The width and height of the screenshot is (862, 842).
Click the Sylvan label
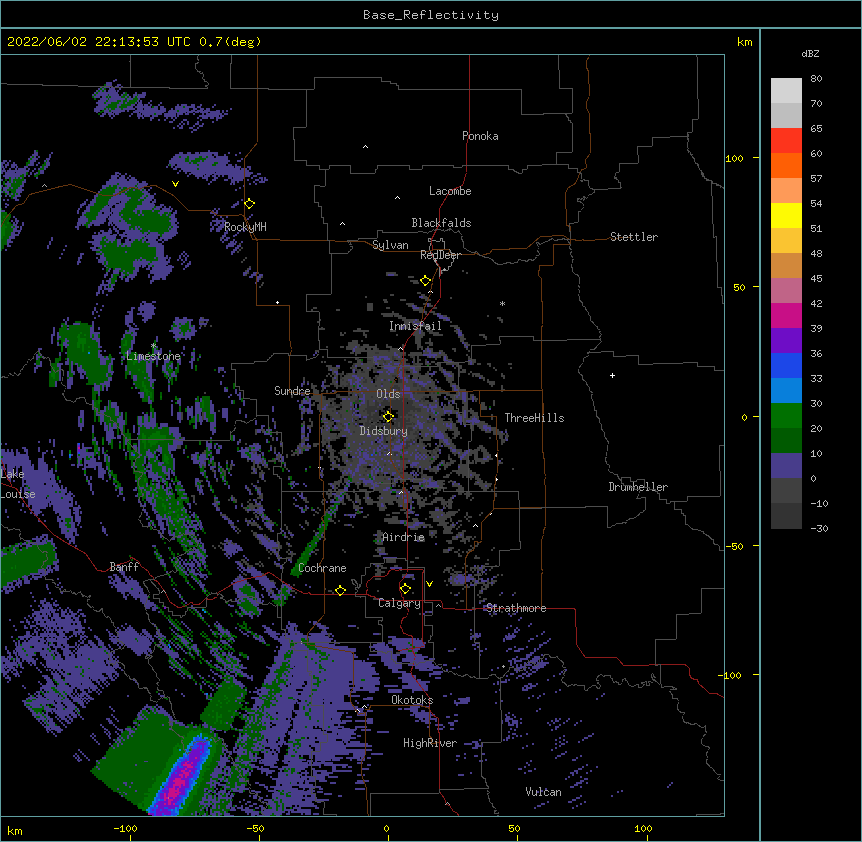click(x=390, y=245)
